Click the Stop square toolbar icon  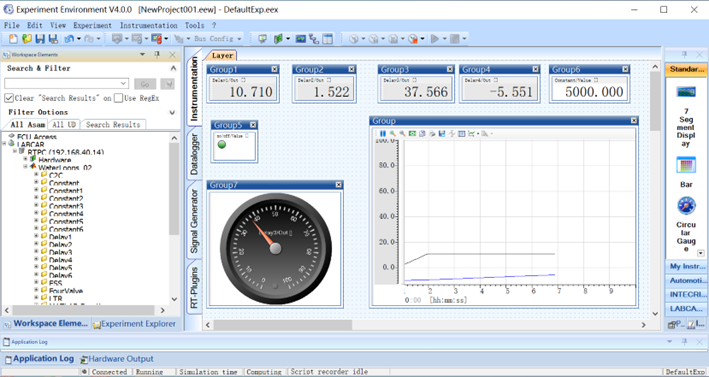click(x=454, y=39)
